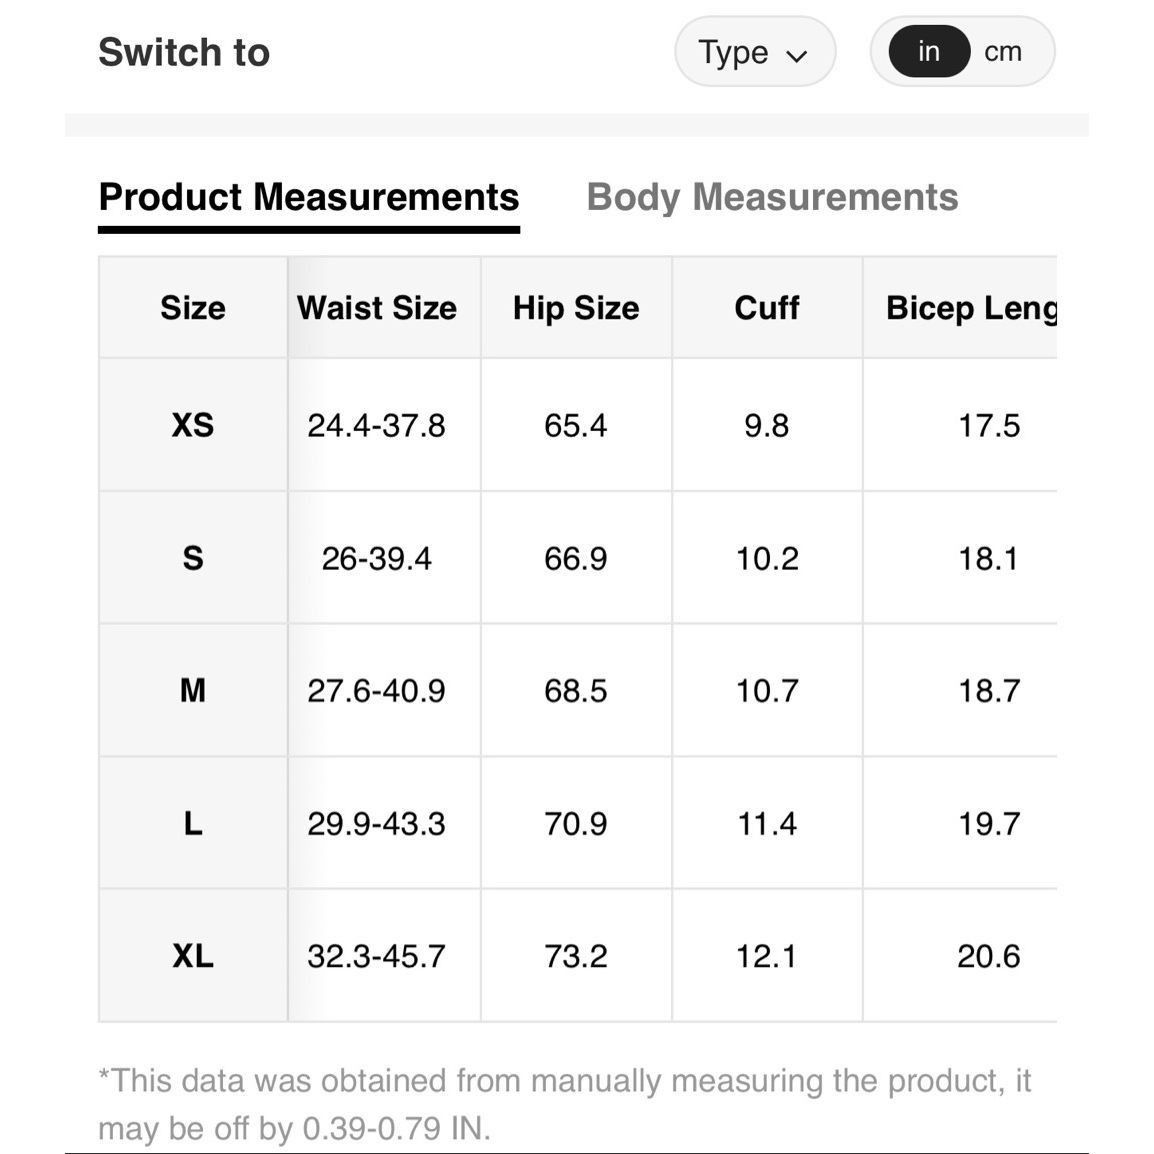The image size is (1154, 1154).
Task: Open the Type dropdown
Action: click(x=754, y=52)
